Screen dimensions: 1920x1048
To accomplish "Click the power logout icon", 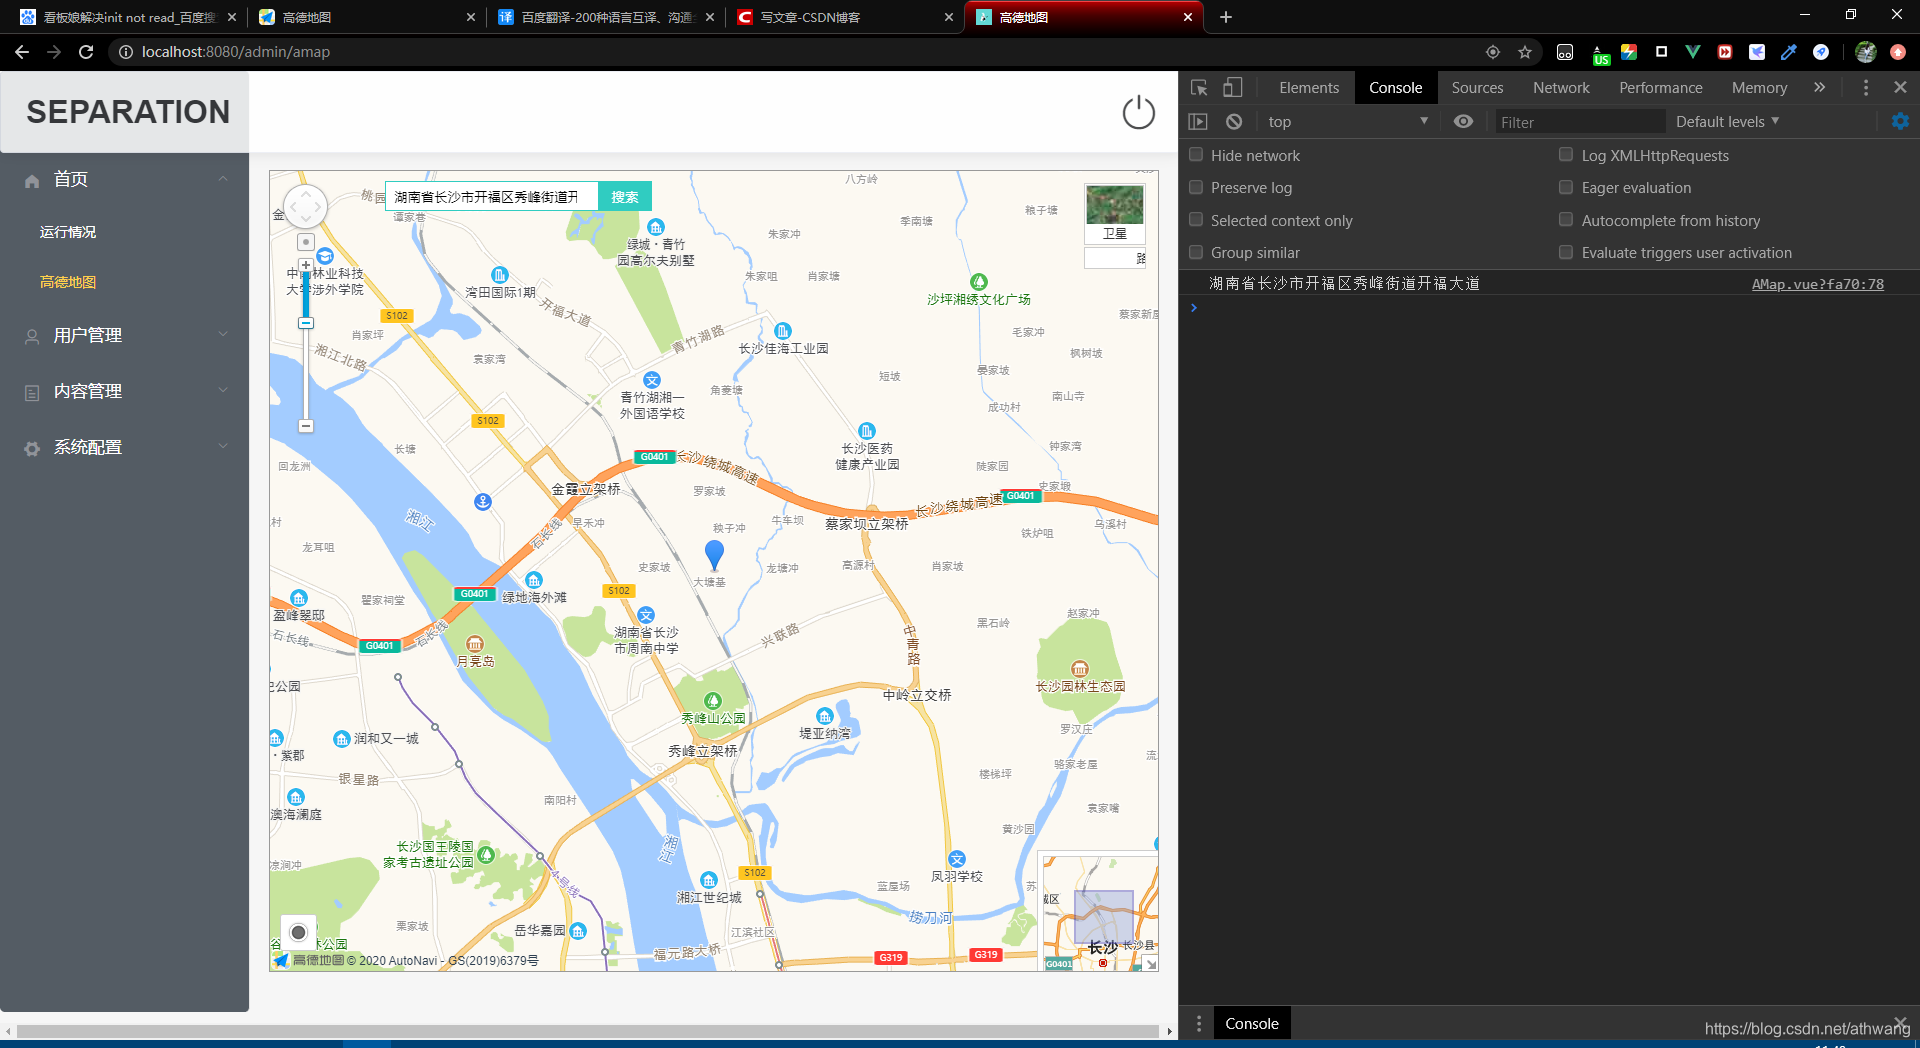I will pyautogui.click(x=1138, y=112).
